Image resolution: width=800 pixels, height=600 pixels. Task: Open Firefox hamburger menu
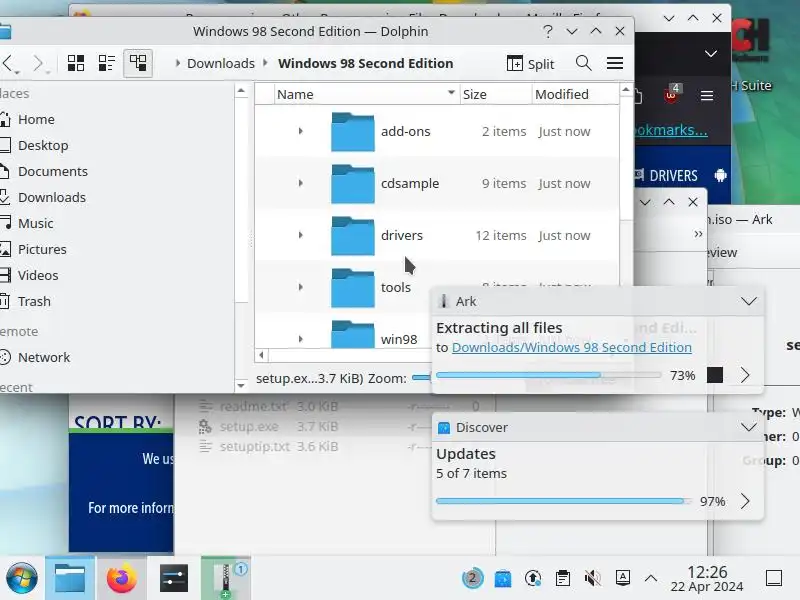coord(707,95)
